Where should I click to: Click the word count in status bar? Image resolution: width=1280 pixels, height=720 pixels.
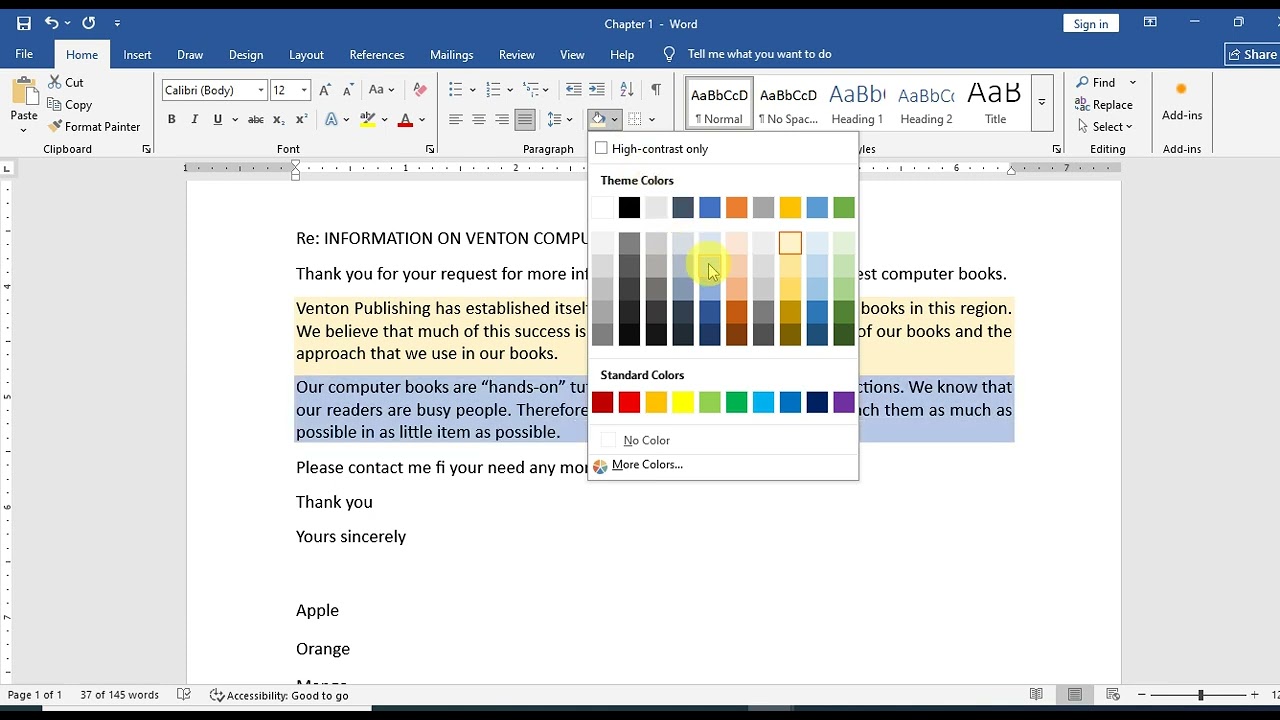click(119, 695)
